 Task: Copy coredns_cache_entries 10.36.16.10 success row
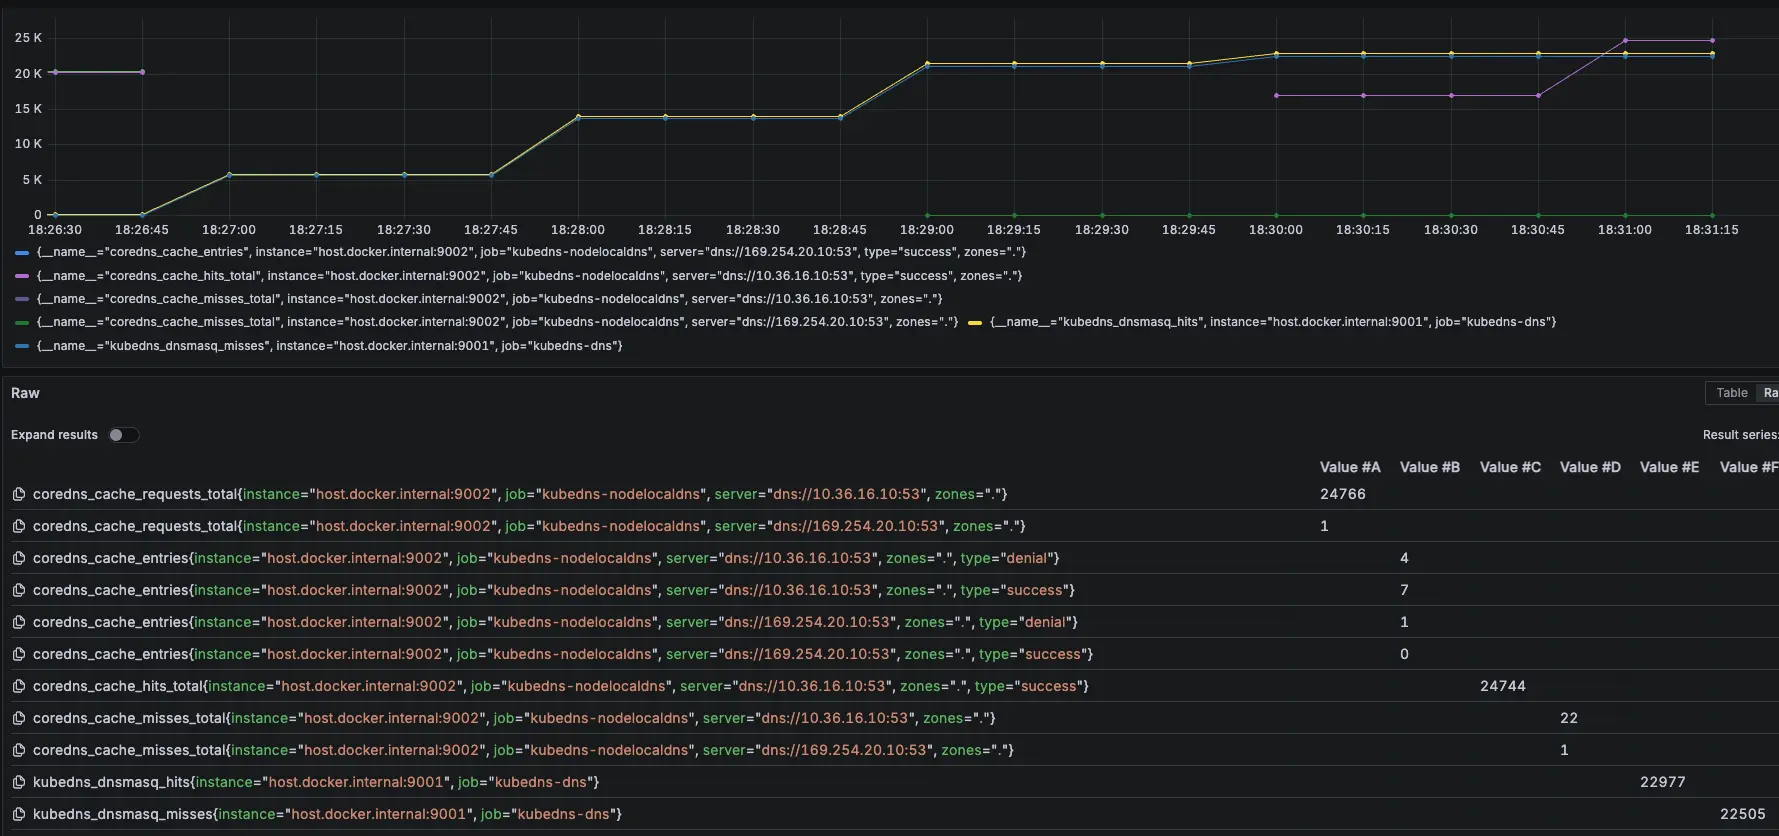pos(19,590)
